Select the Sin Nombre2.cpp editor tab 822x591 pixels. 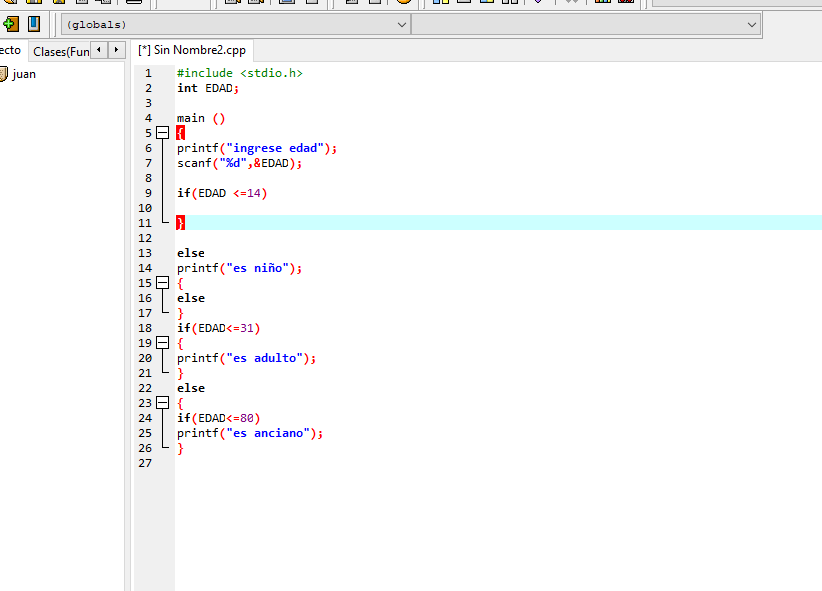pos(192,50)
